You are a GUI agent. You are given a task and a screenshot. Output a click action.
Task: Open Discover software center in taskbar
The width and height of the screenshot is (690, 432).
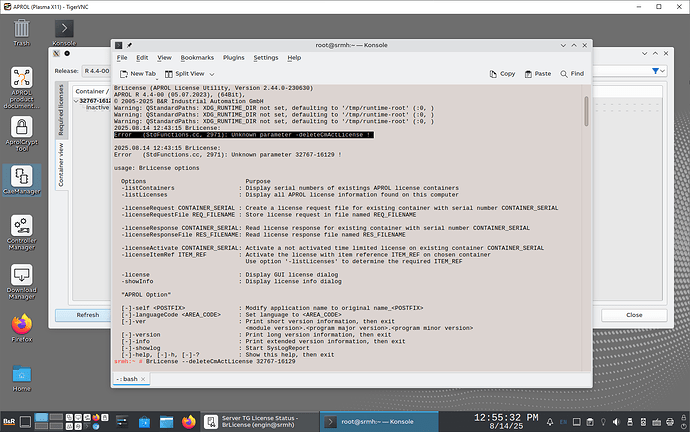click(x=144, y=422)
